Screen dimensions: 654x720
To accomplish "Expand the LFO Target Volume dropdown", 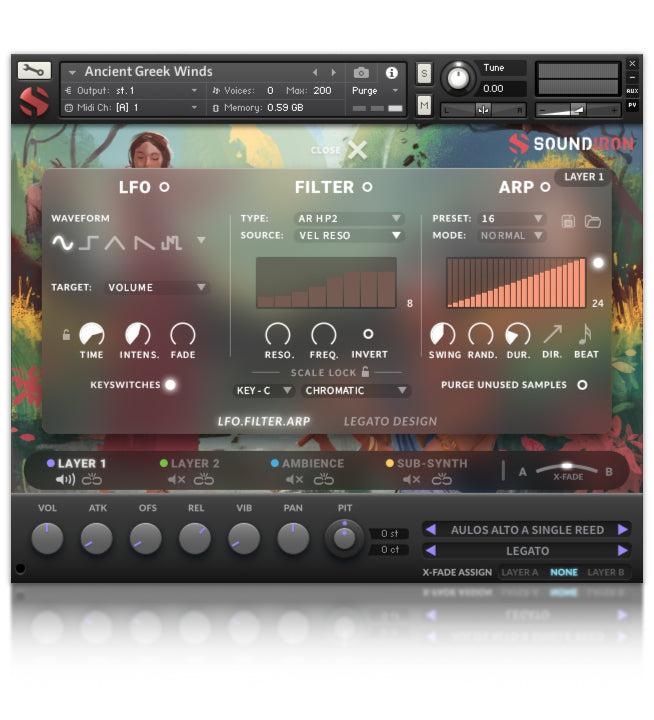I will click(156, 287).
